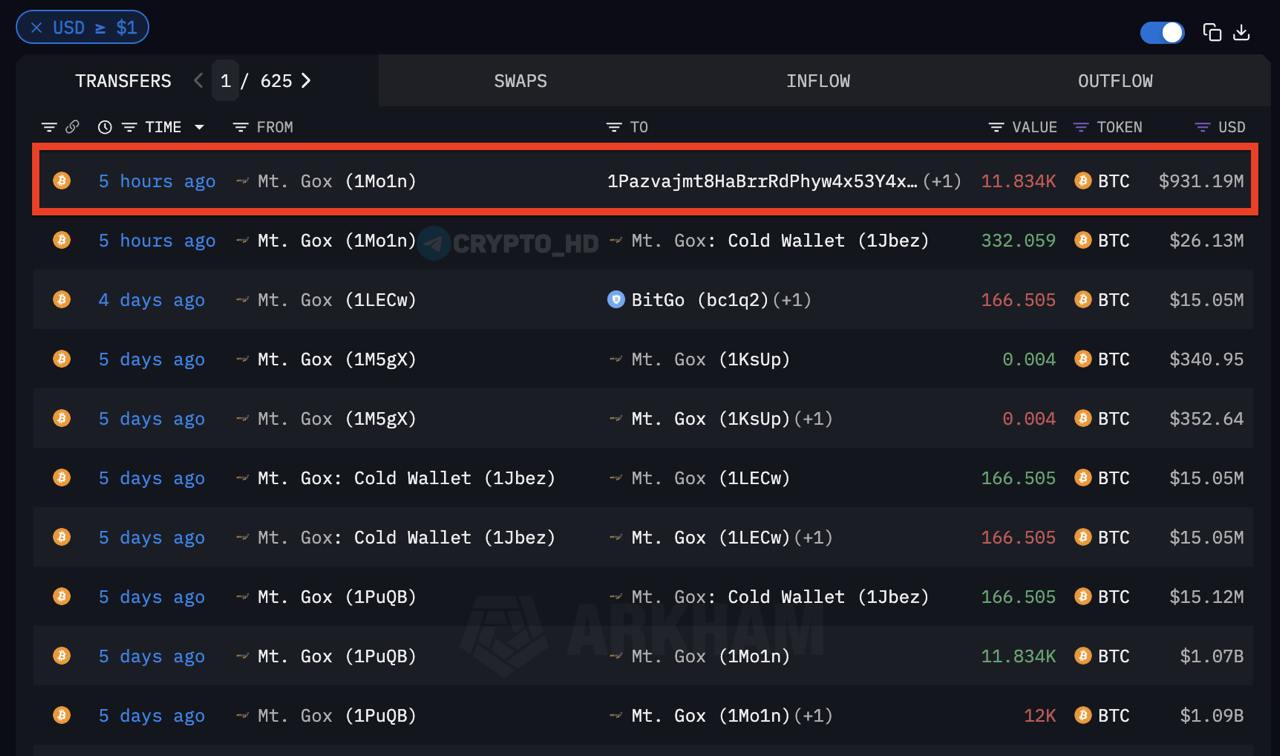Click the $15.12M USD amount

click(1207, 597)
